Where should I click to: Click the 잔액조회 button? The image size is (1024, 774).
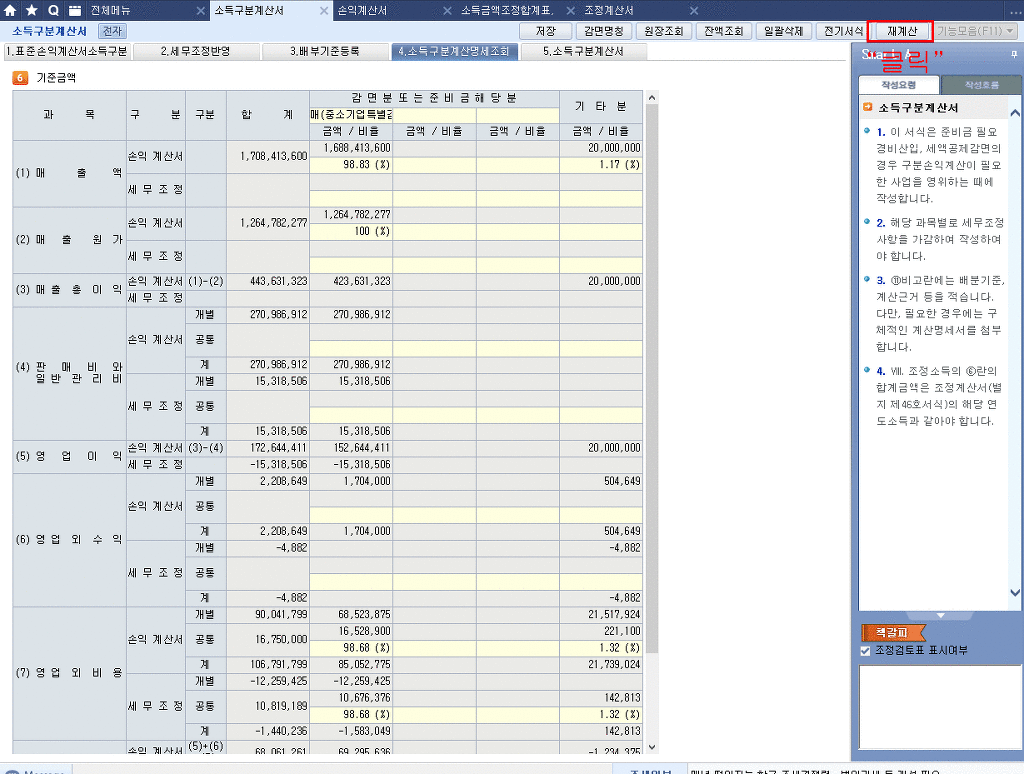(x=724, y=31)
